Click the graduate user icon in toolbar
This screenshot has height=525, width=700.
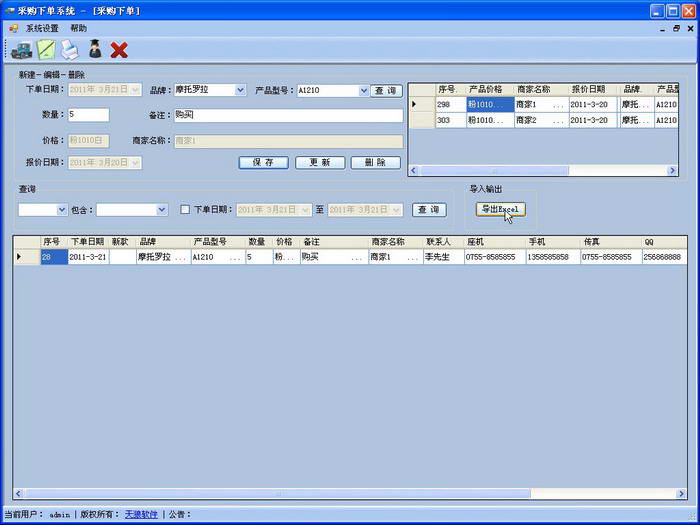pyautogui.click(x=95, y=49)
